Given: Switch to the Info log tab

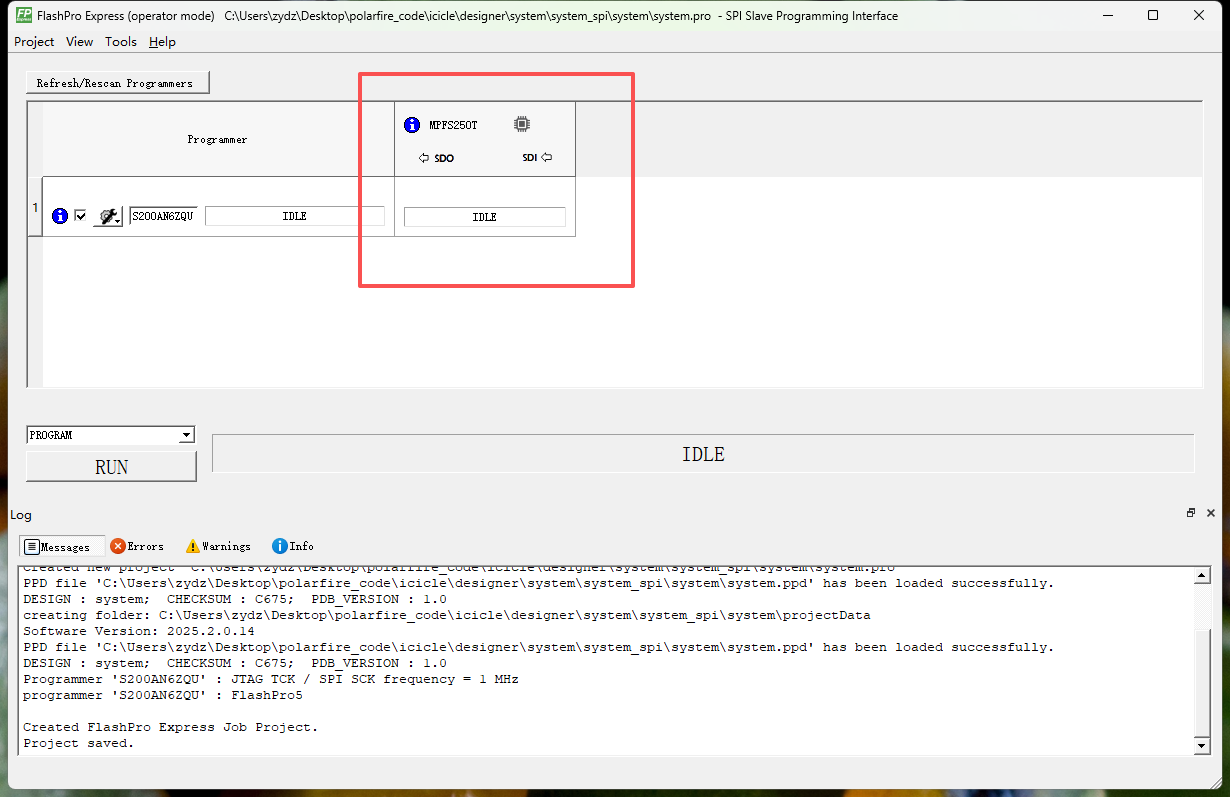Looking at the screenshot, I should 293,546.
